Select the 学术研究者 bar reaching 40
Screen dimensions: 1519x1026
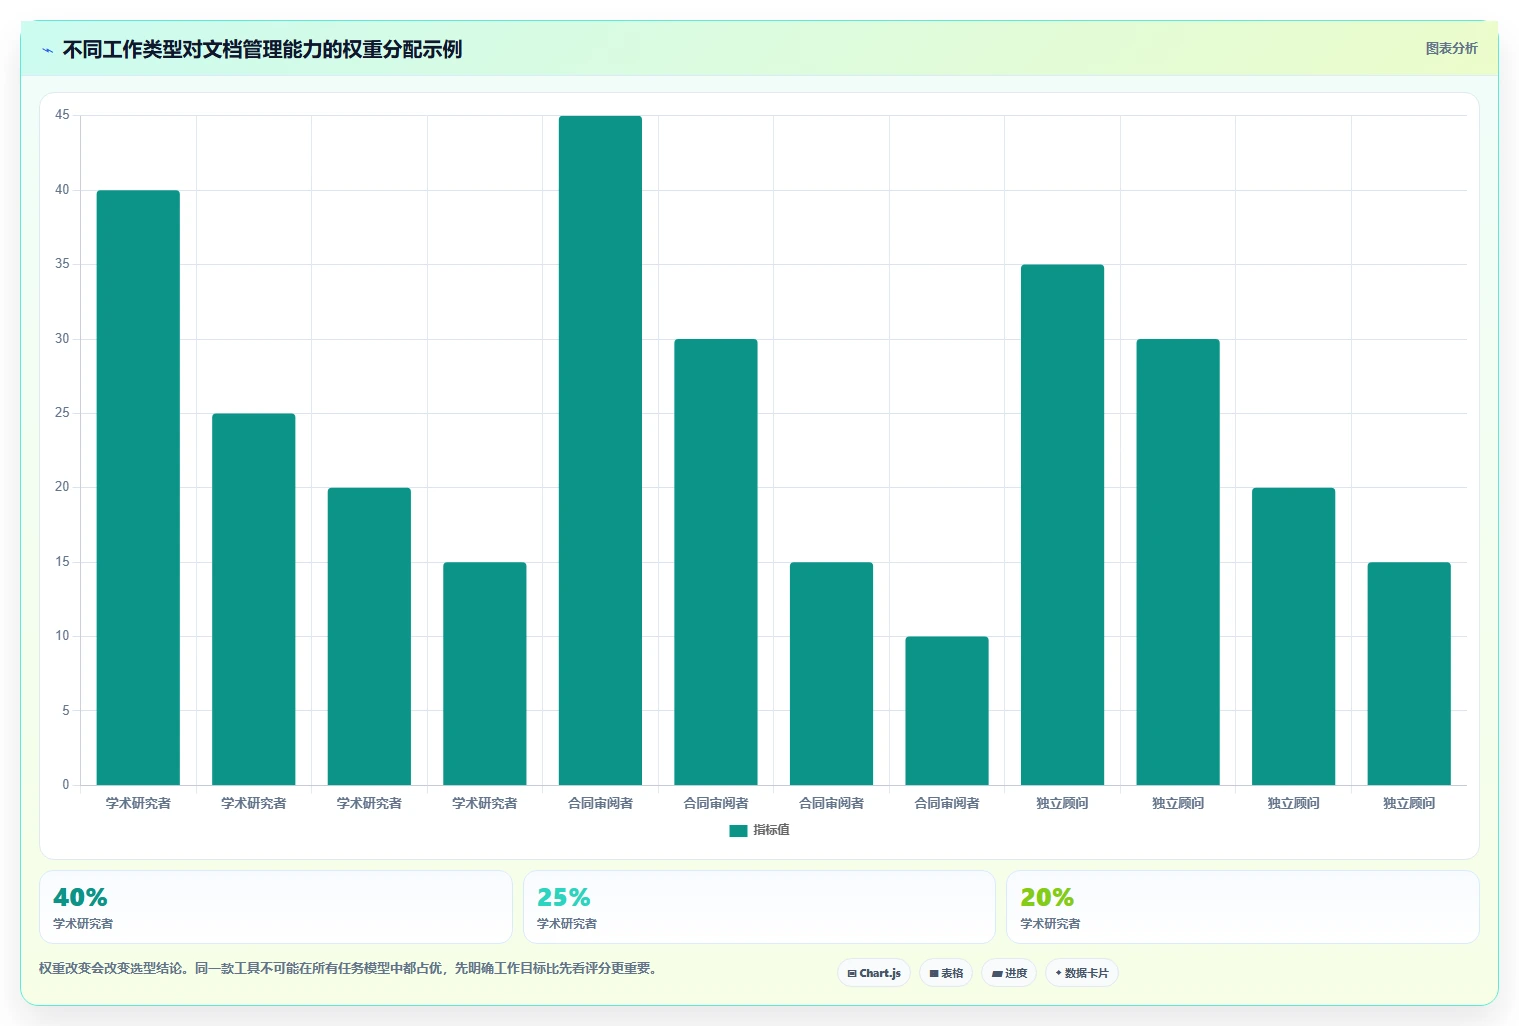138,487
